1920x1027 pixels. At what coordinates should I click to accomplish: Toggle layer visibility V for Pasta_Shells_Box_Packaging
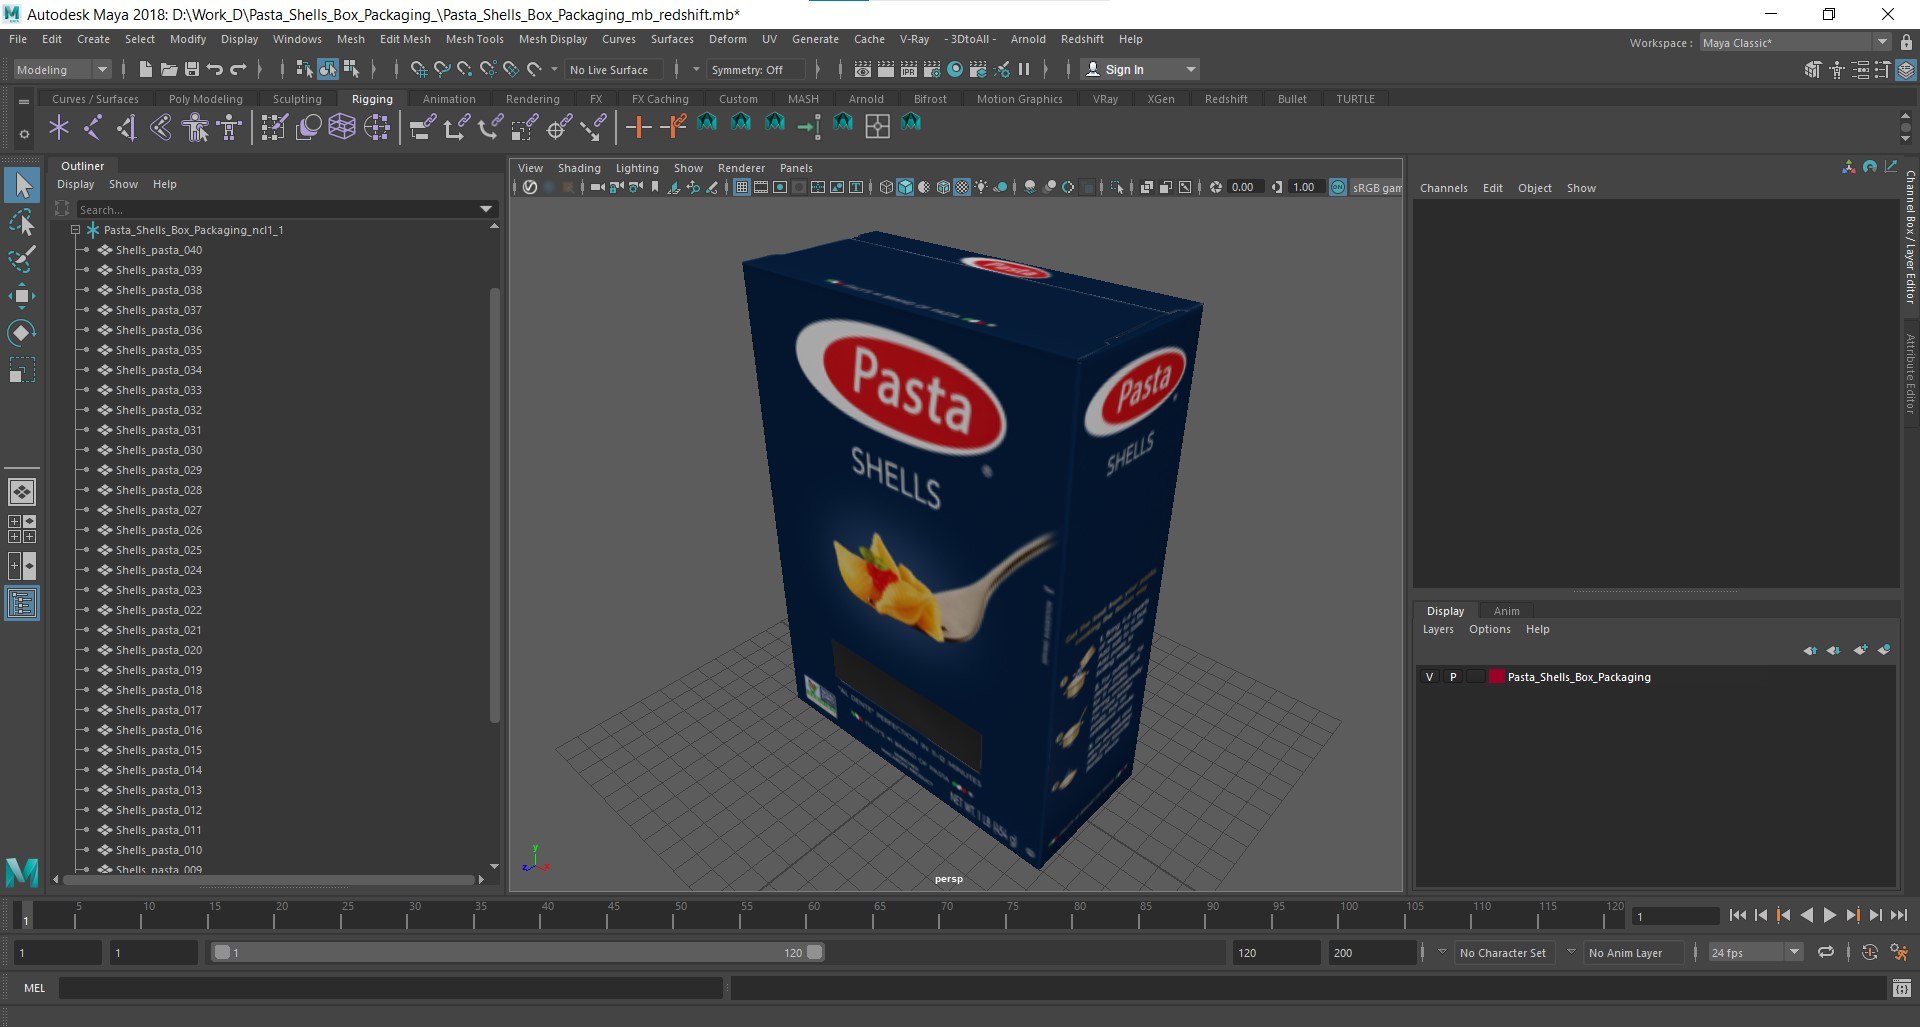1429,677
